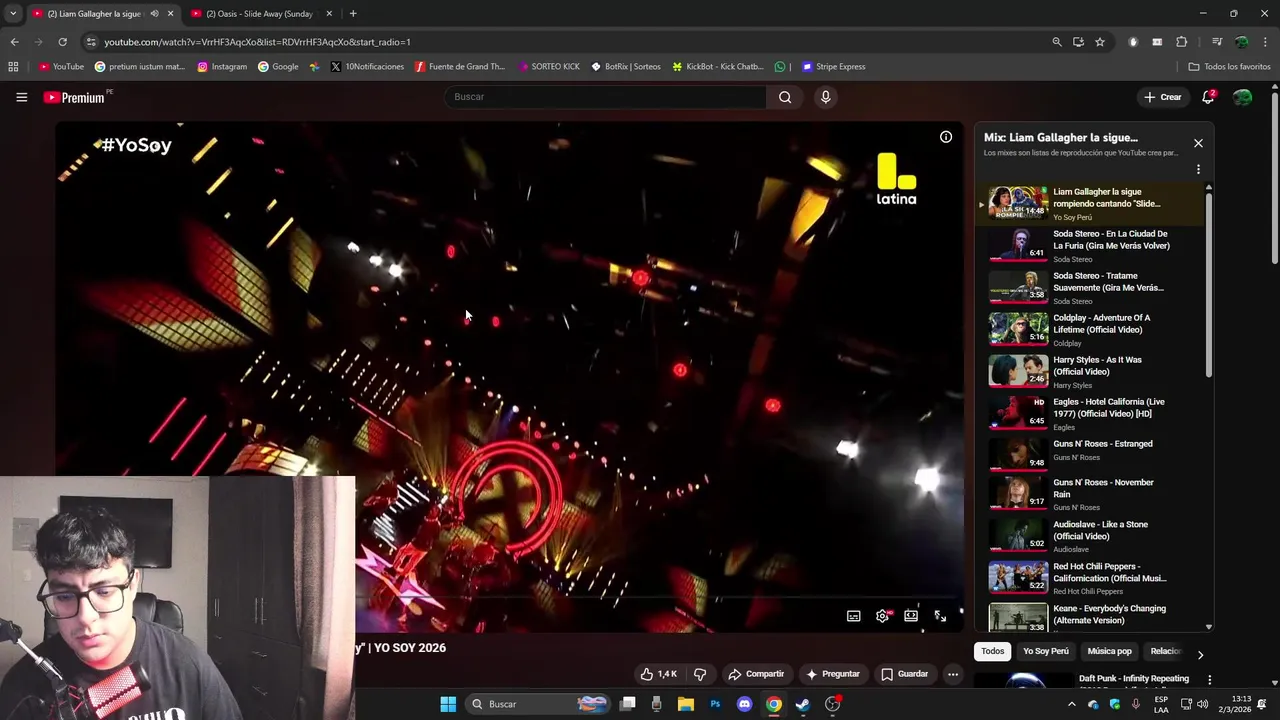Open a new browser tab
1280x720 pixels.
click(353, 13)
